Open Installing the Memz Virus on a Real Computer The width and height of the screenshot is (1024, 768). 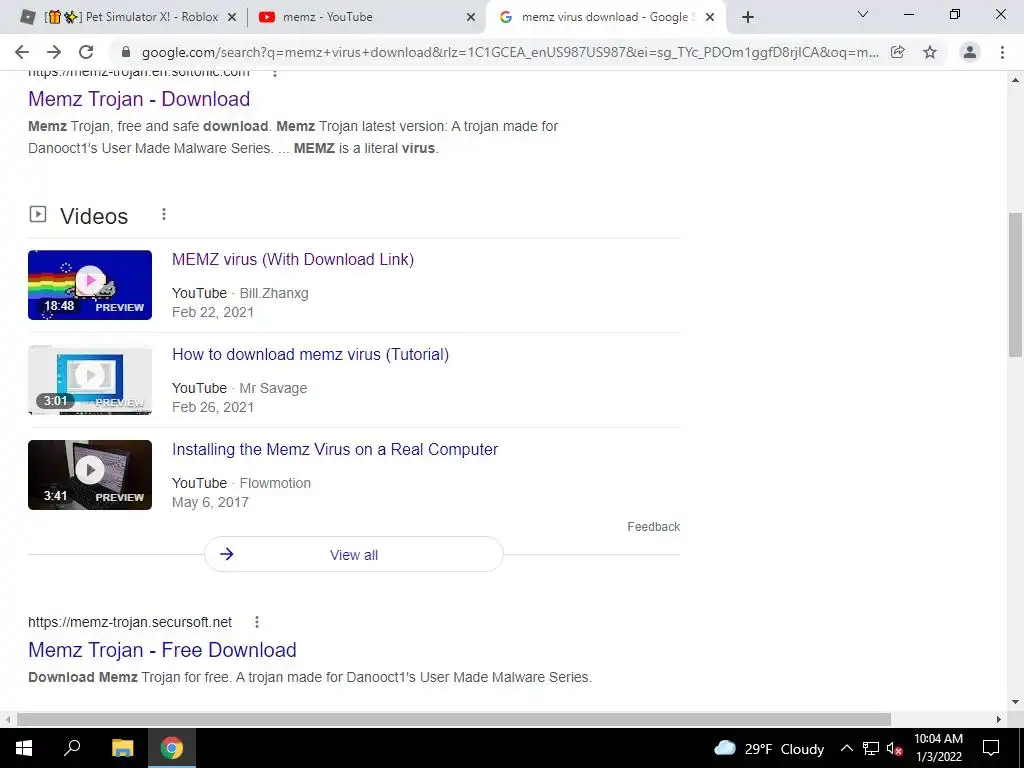coord(335,449)
